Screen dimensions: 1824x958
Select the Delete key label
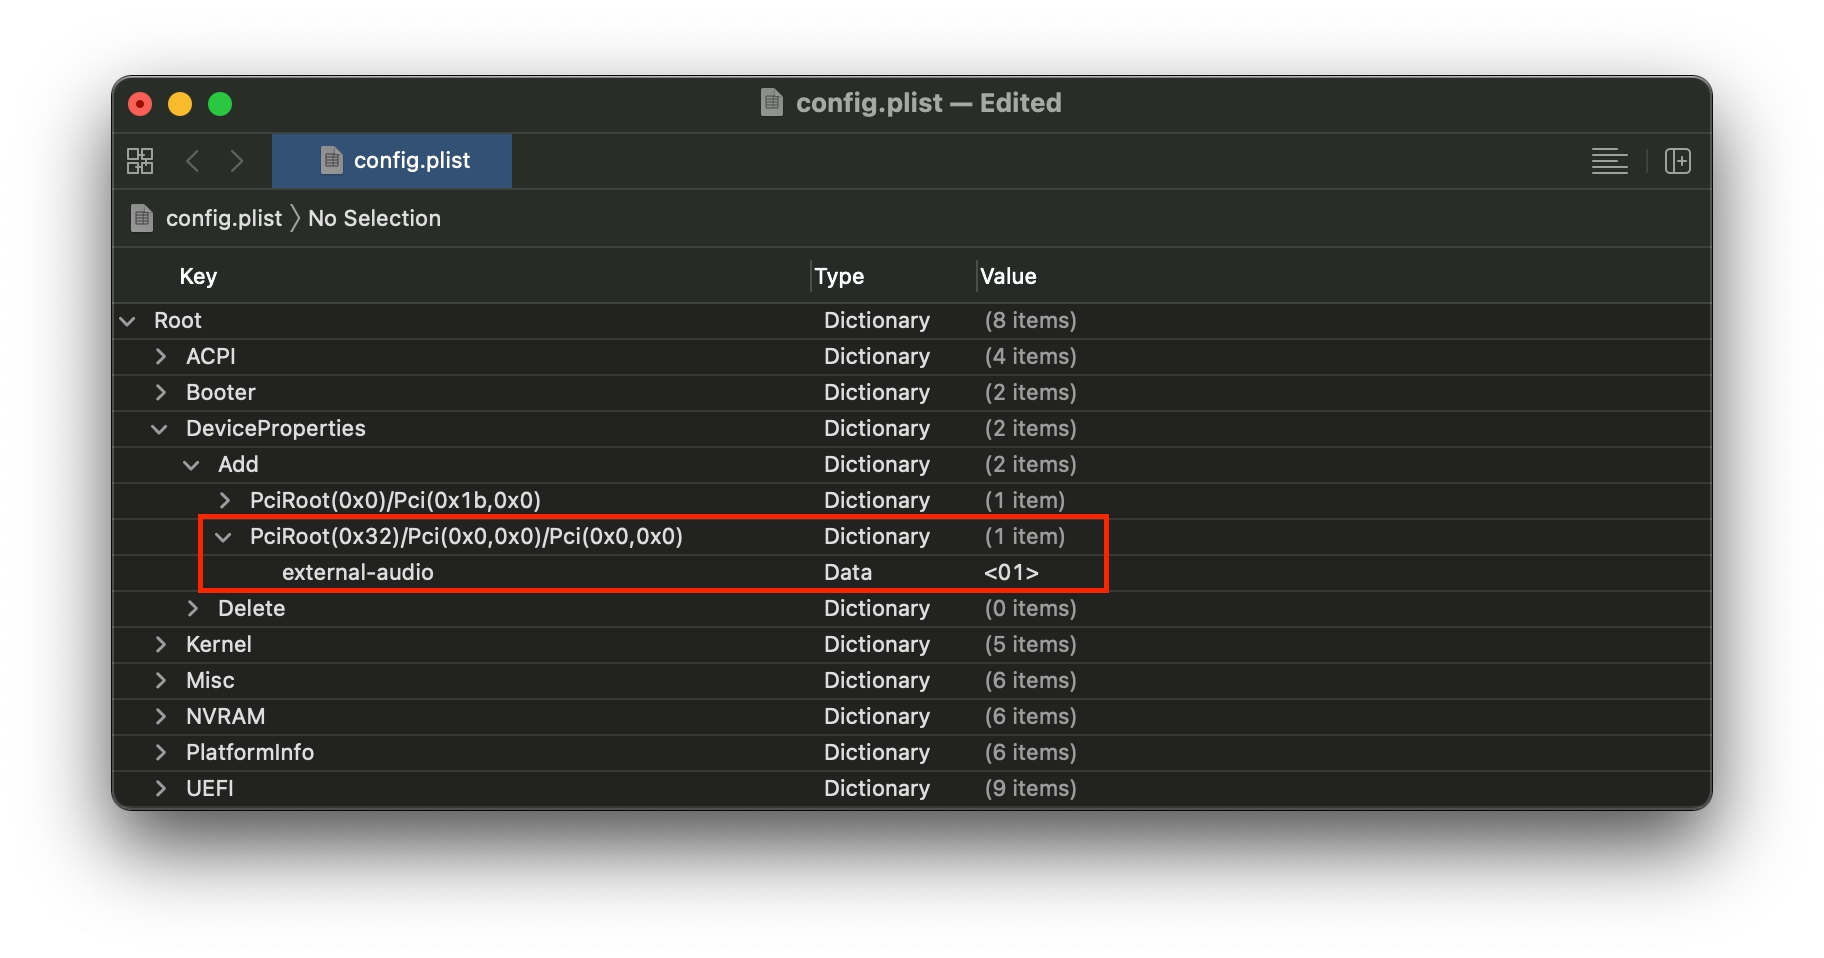coord(252,608)
